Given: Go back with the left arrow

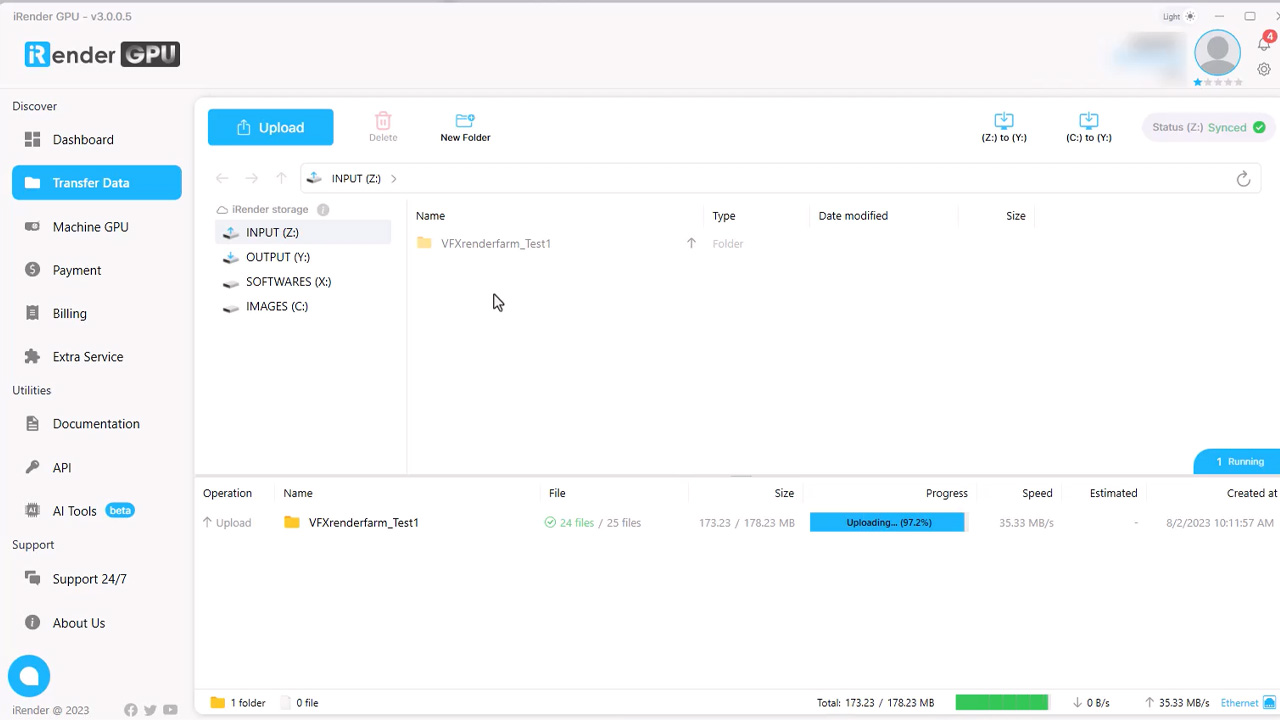Looking at the screenshot, I should pos(222,178).
